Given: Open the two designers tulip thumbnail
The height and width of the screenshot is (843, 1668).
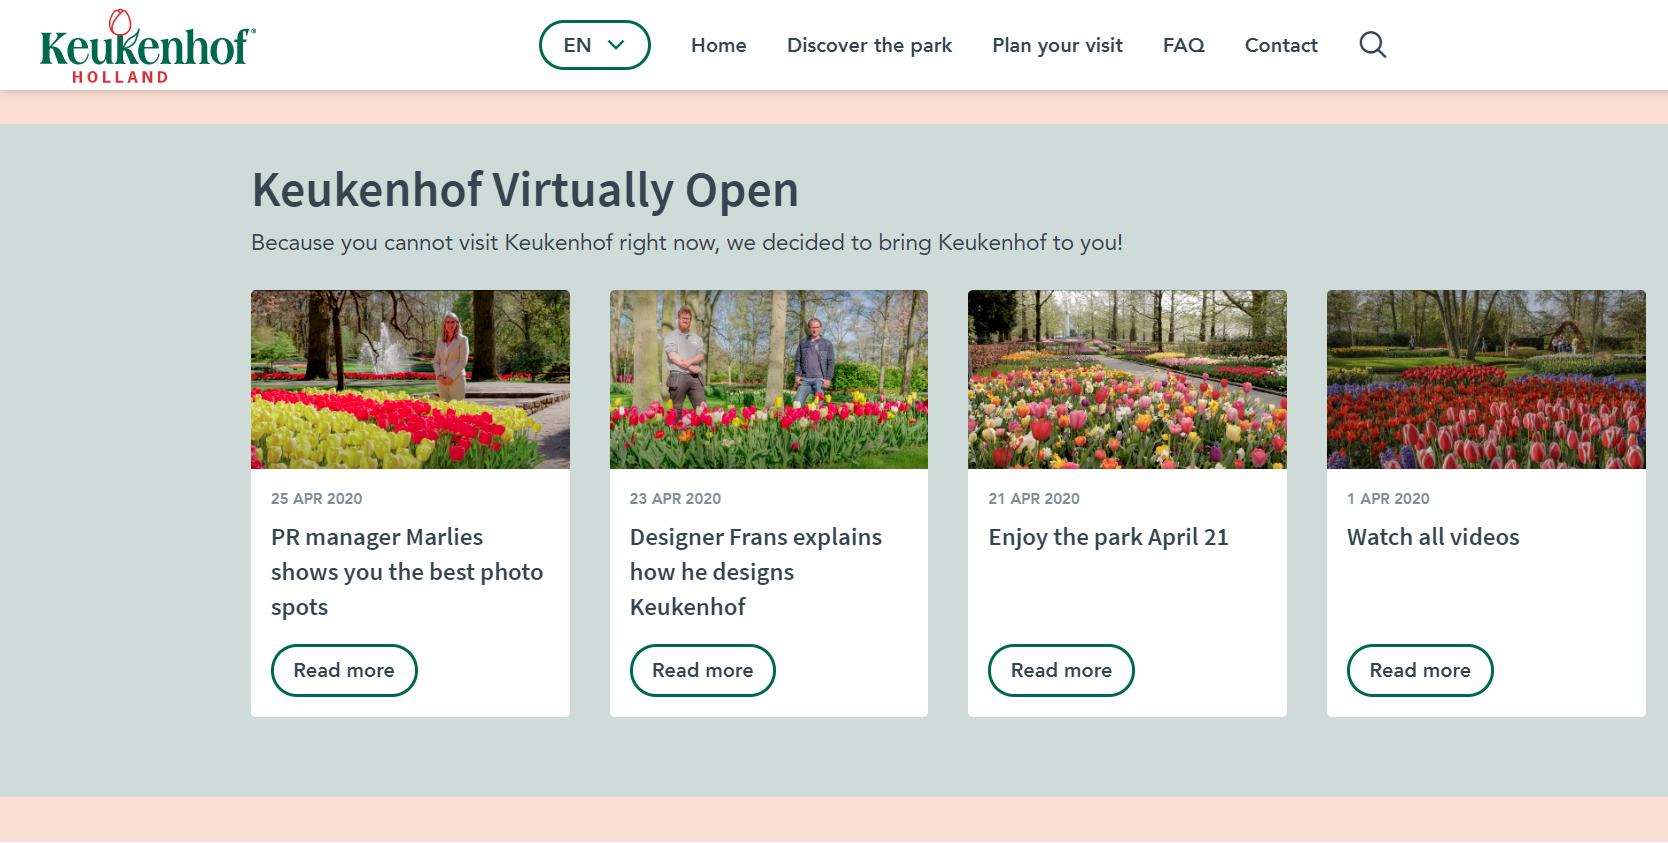Looking at the screenshot, I should [x=769, y=380].
